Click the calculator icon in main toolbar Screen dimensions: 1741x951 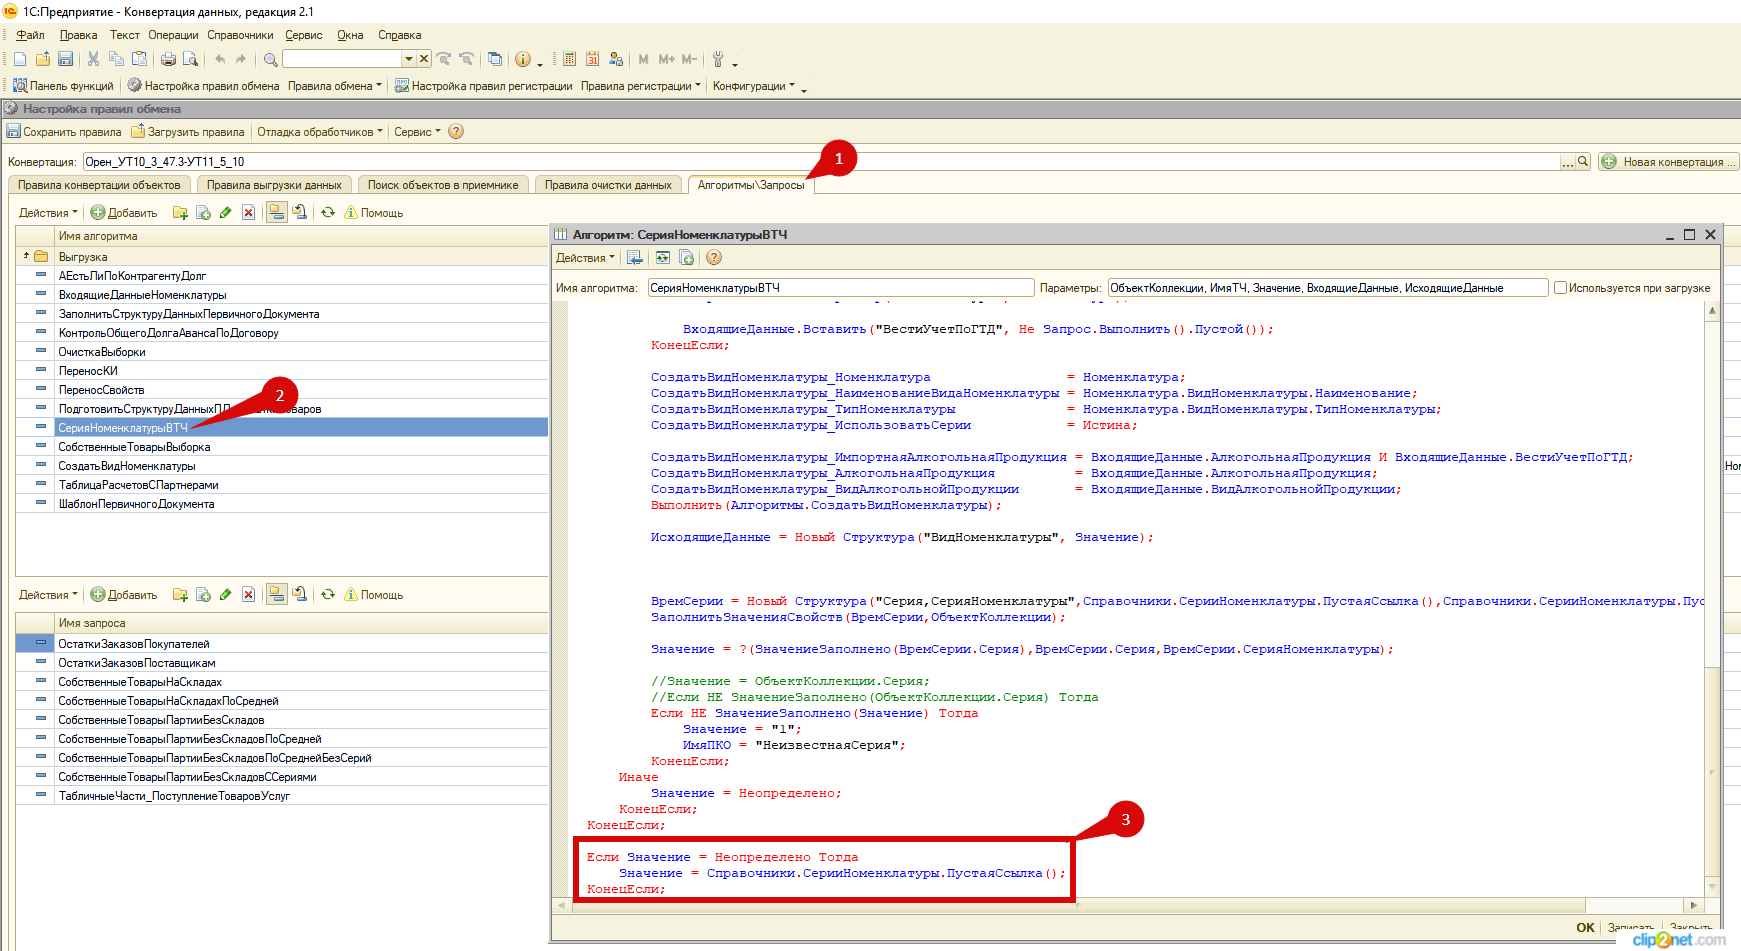click(x=570, y=59)
